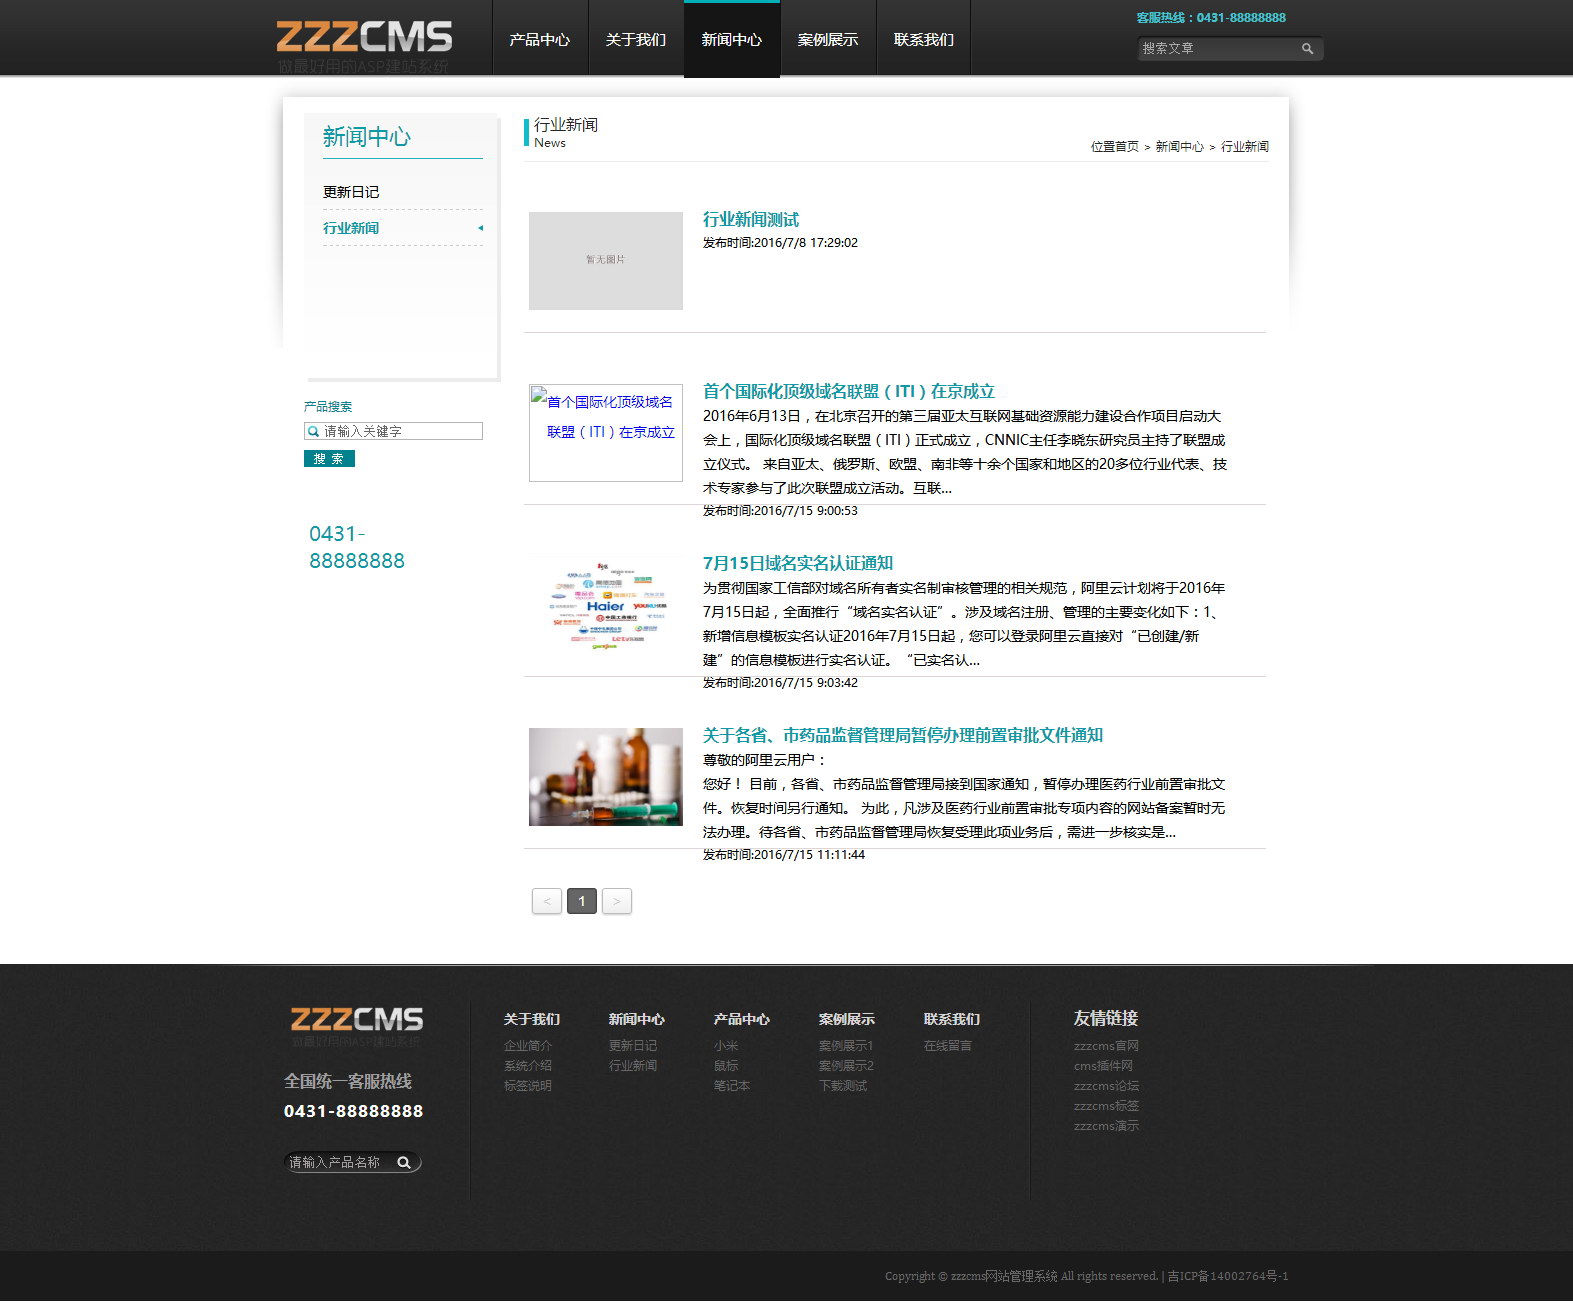The width and height of the screenshot is (1573, 1316).
Task: Click the footer product search magnifier icon
Action: pos(404,1162)
